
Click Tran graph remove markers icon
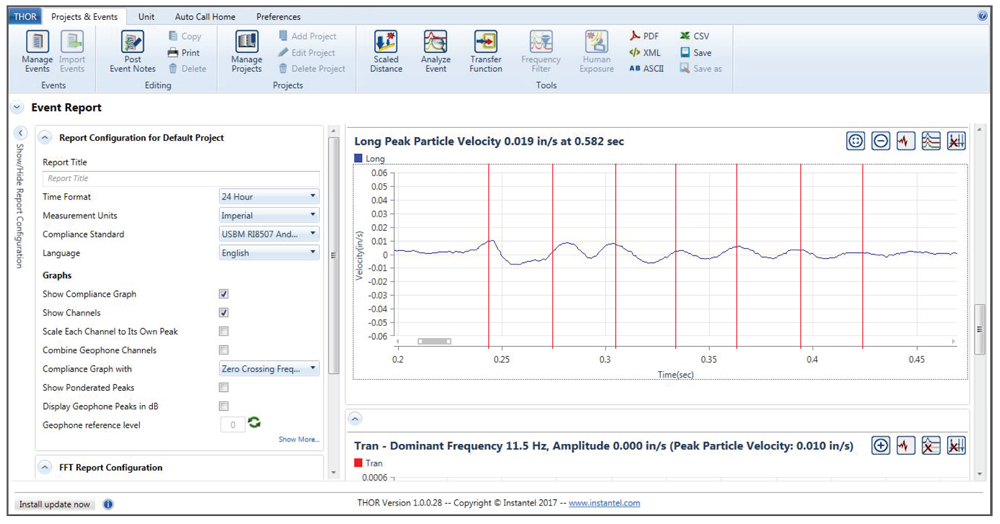click(956, 446)
